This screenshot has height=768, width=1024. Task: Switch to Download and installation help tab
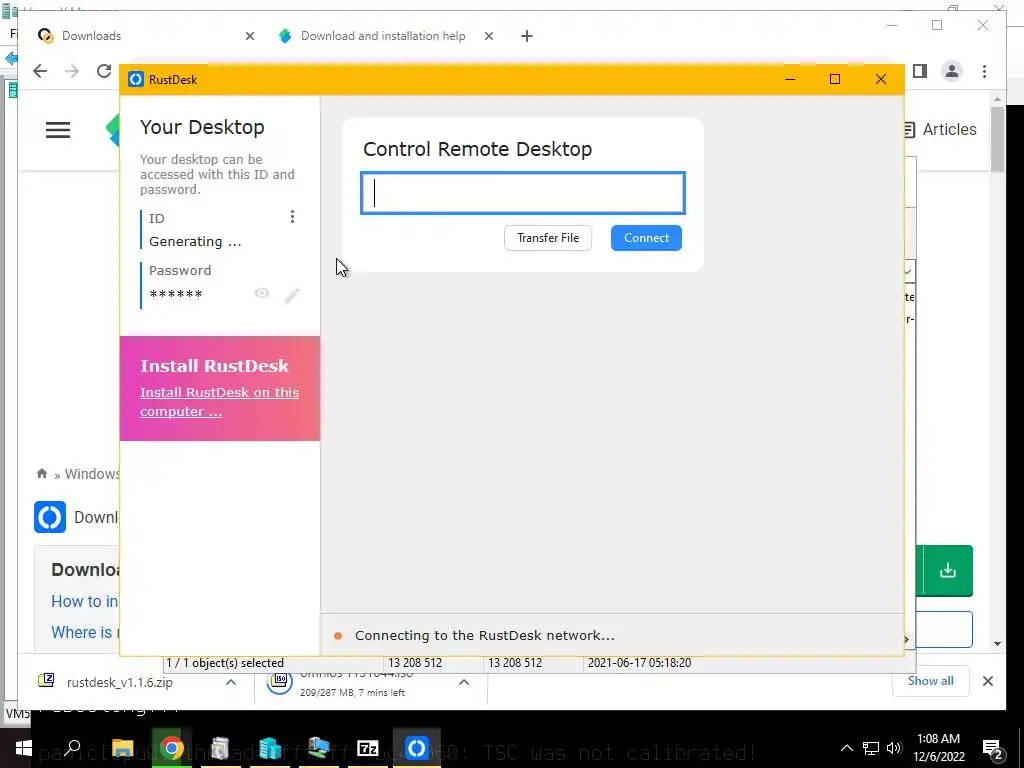pos(382,36)
